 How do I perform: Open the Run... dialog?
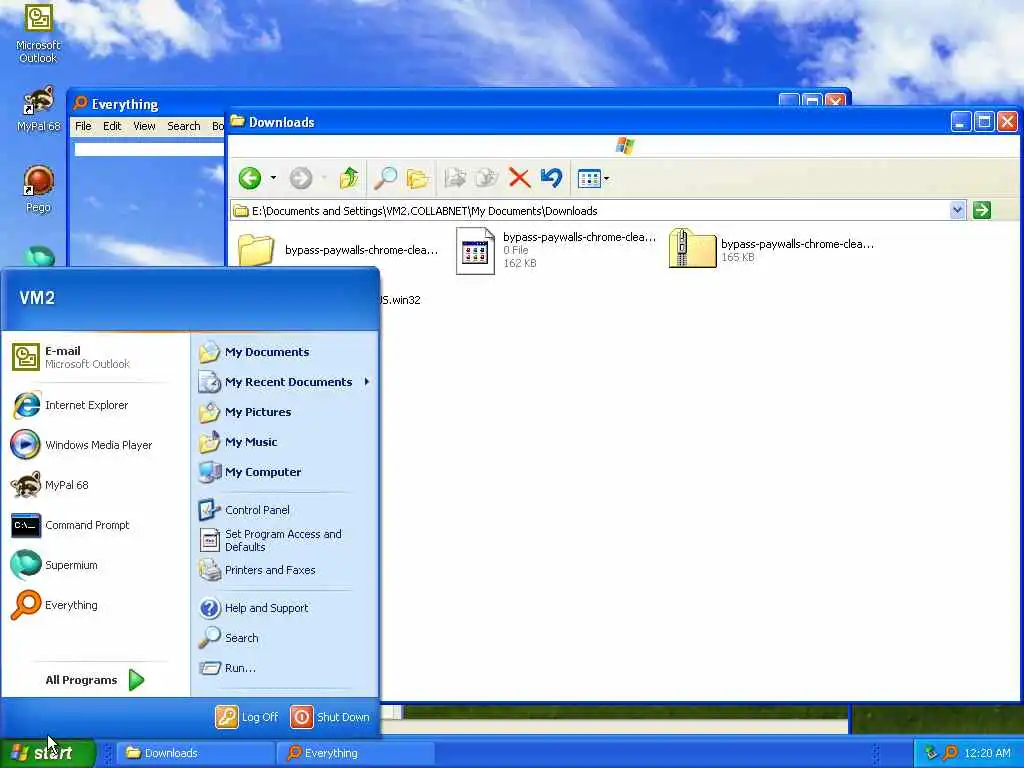(285, 668)
